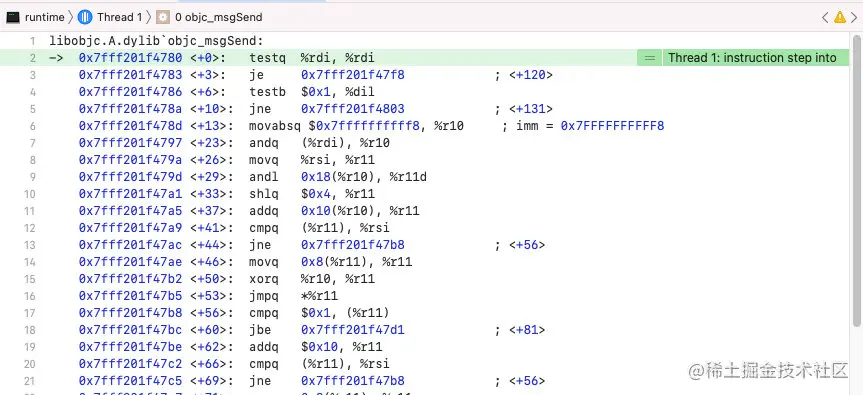Click the addq $0x10, %r11 on line 19
The image size is (863, 395).
tap(315, 347)
